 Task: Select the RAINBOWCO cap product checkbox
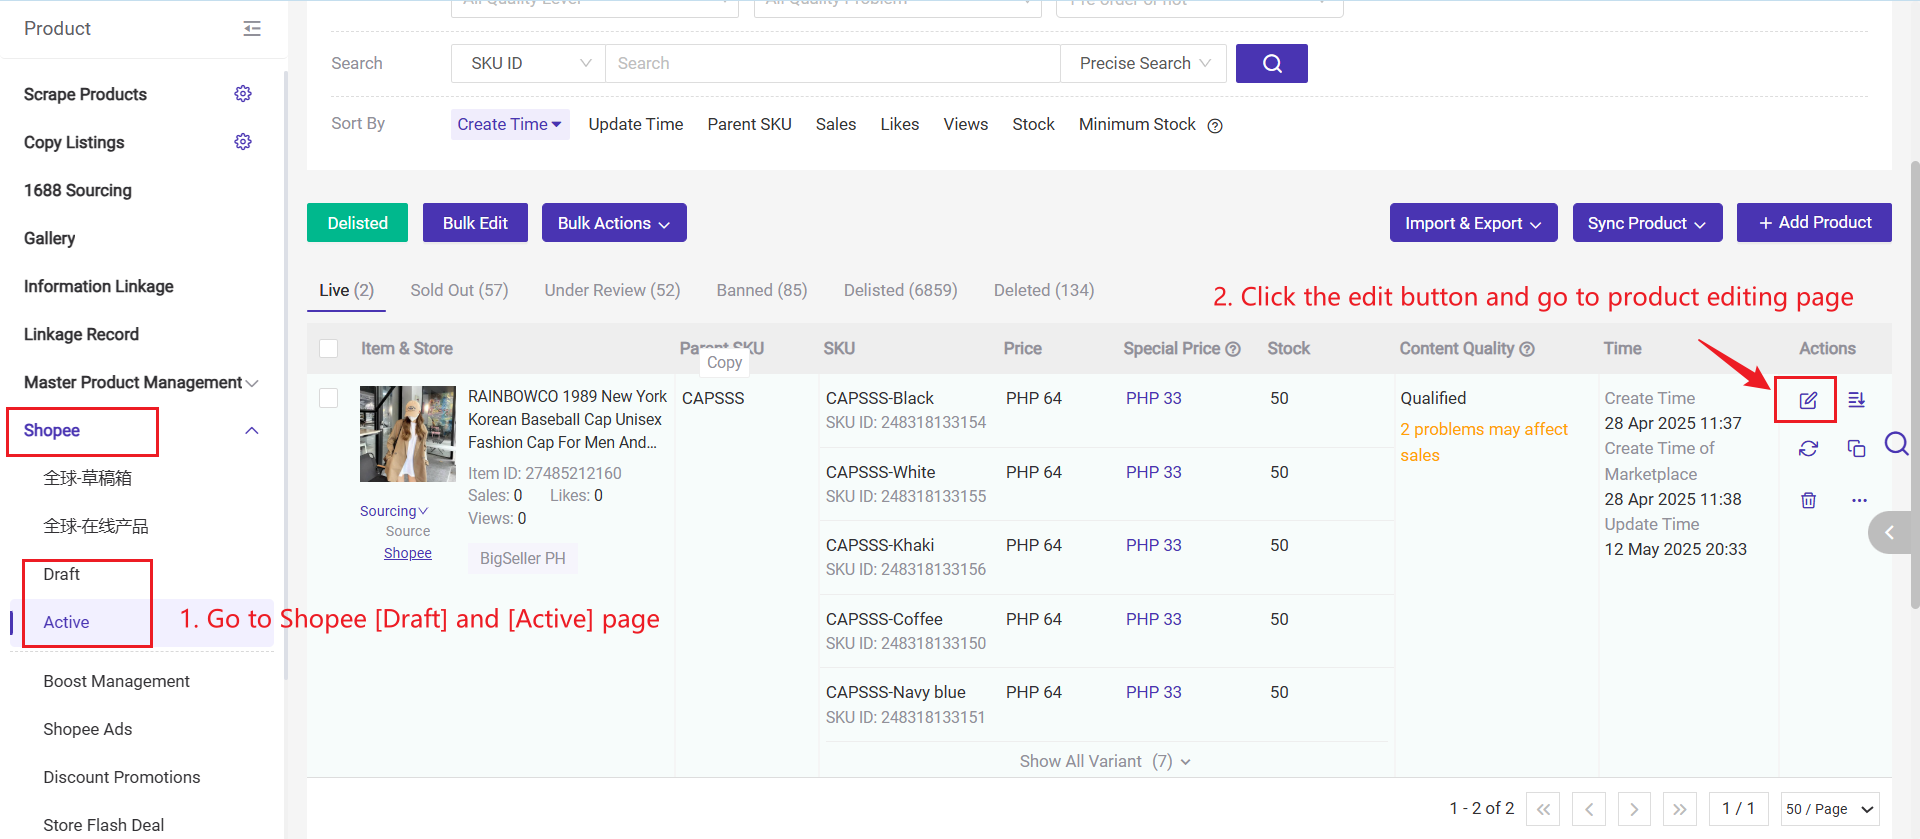point(328,398)
